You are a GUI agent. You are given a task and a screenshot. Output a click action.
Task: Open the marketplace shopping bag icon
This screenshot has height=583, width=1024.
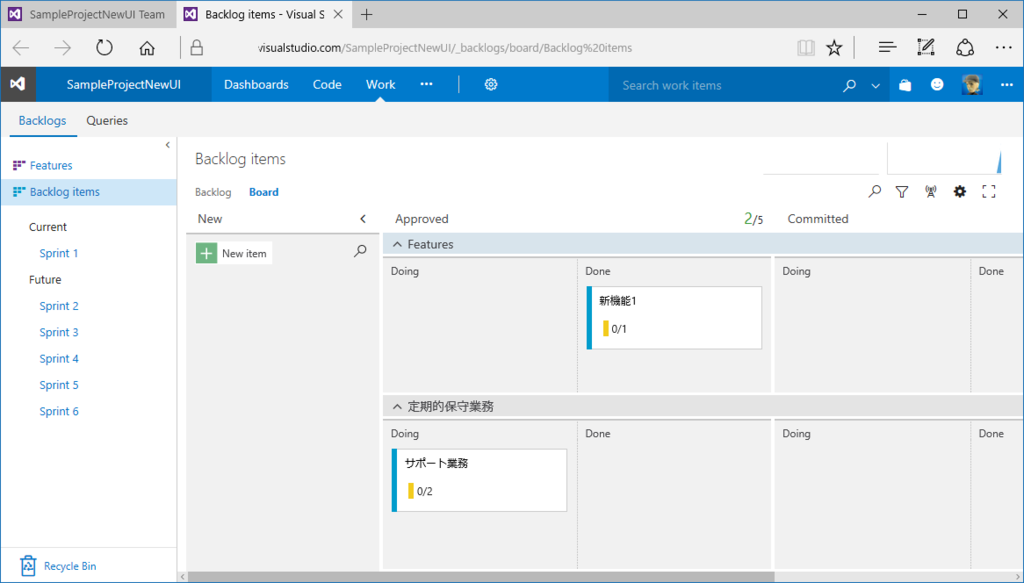coord(904,85)
